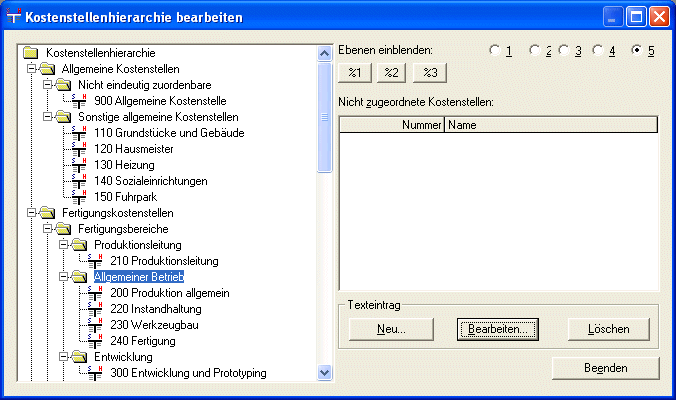Select level 5 radio button
Screen dimensions: 676x400
636,50
